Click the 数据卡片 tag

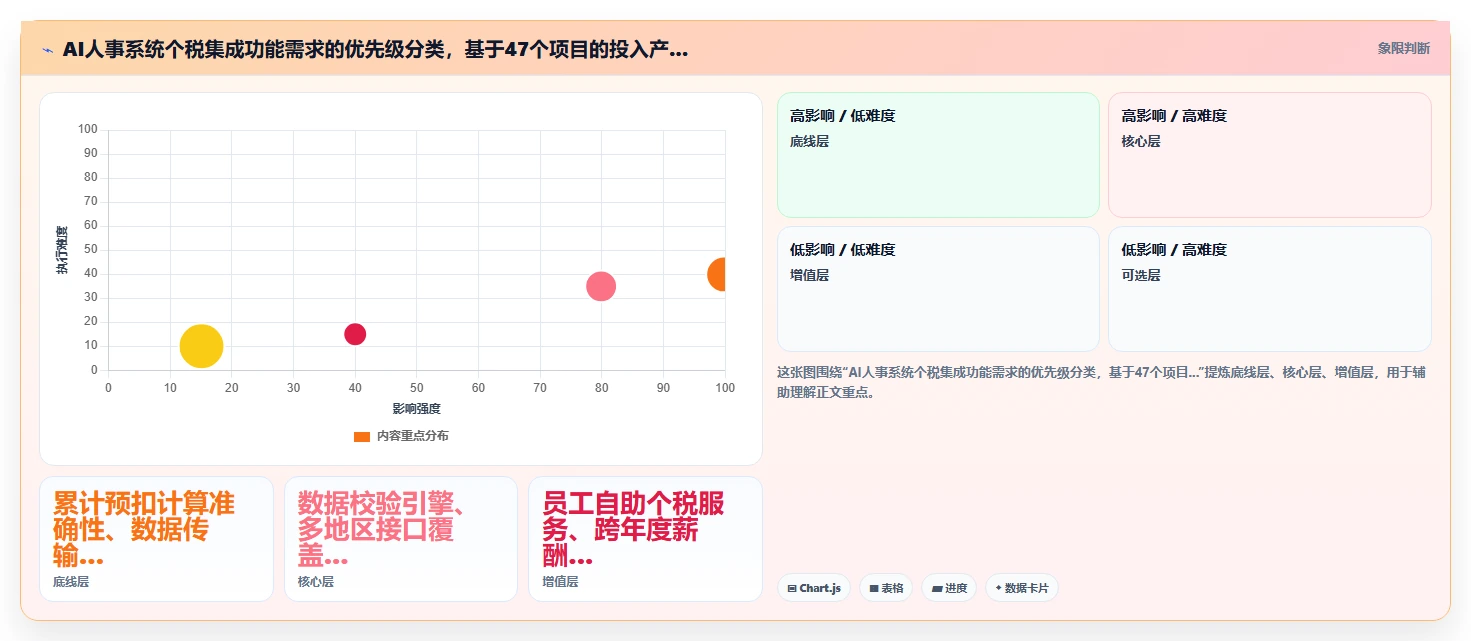pyautogui.click(x=1021, y=588)
